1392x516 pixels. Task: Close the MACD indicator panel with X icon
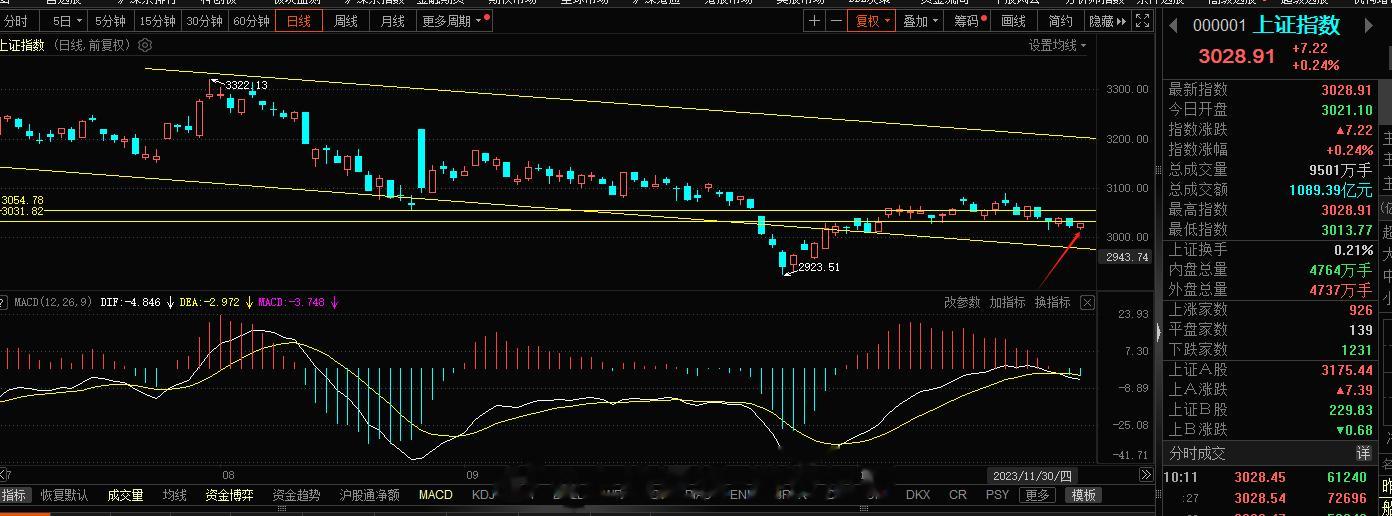click(1088, 302)
